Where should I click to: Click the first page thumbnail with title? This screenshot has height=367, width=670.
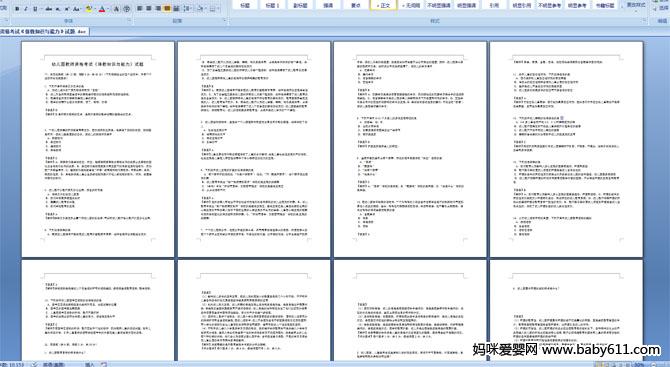pos(98,149)
